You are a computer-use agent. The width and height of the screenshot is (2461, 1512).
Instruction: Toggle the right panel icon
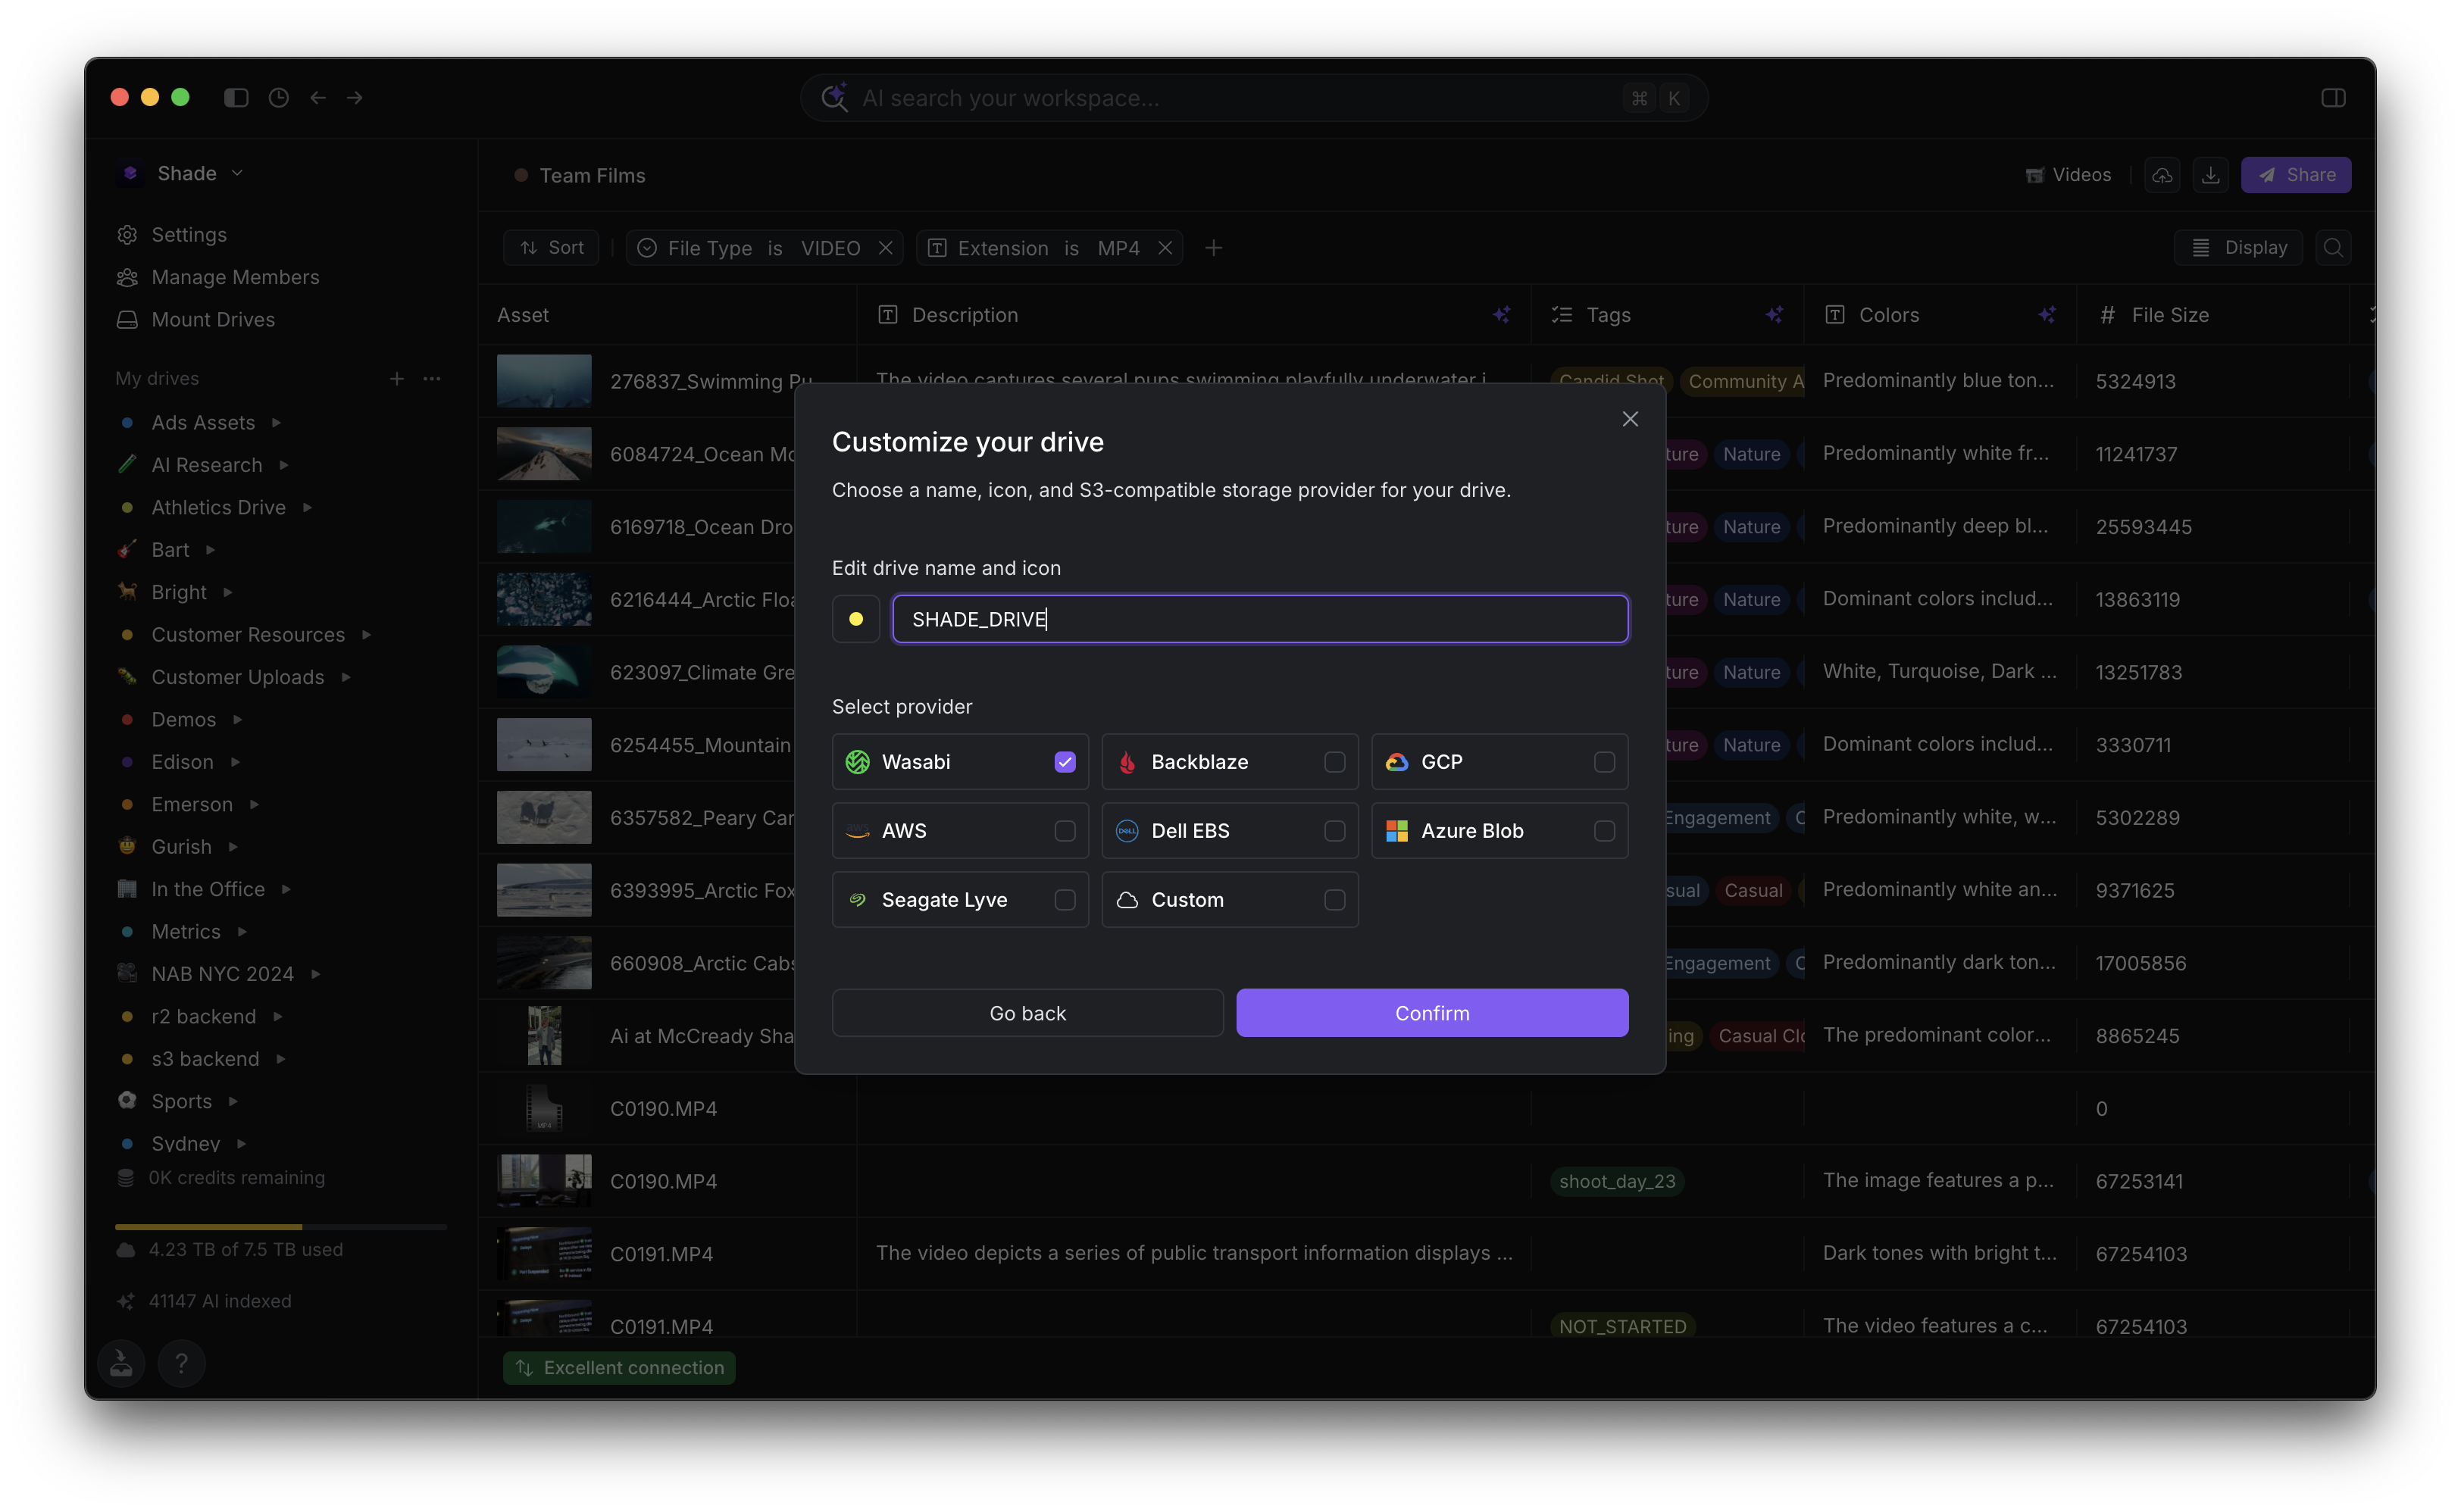[x=2332, y=98]
